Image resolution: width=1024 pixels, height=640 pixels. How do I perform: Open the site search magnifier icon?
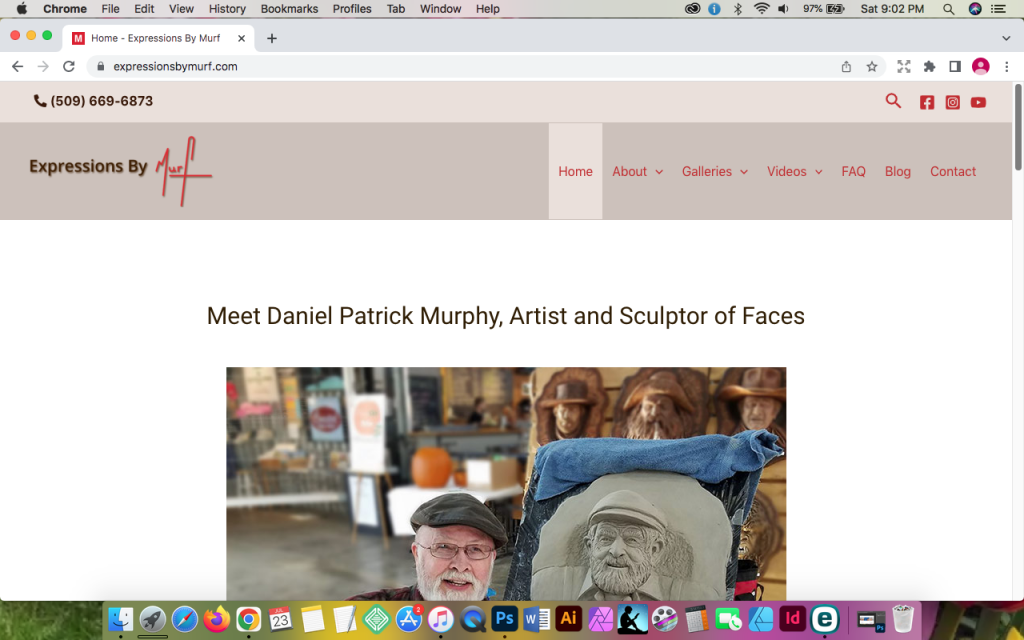click(893, 101)
